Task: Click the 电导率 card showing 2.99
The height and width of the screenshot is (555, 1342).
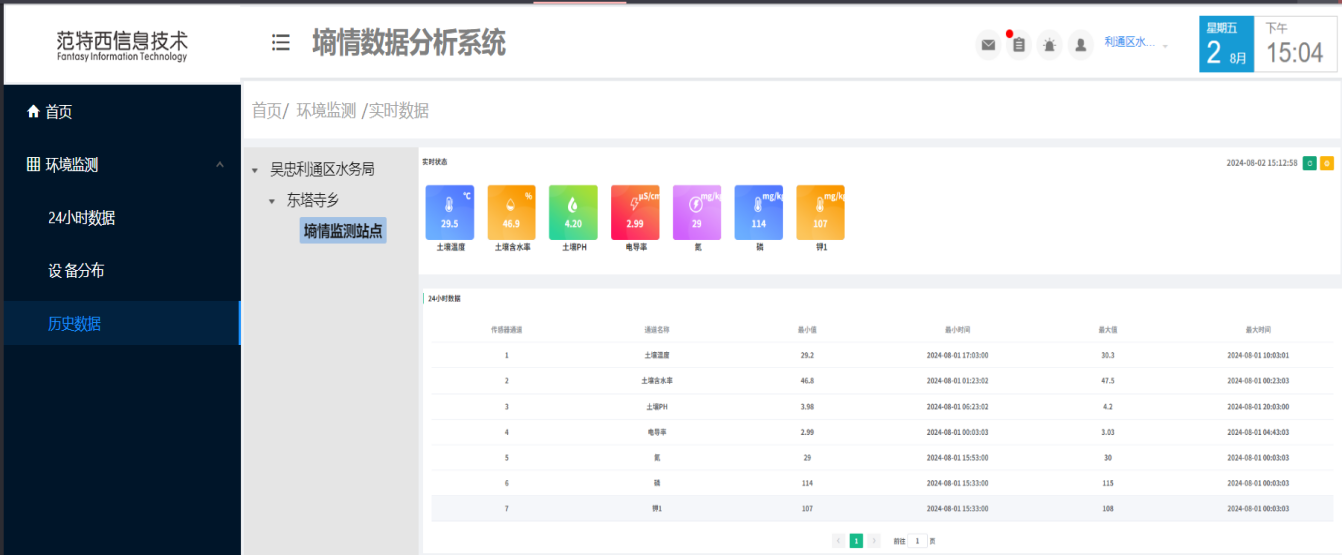Action: (x=635, y=212)
